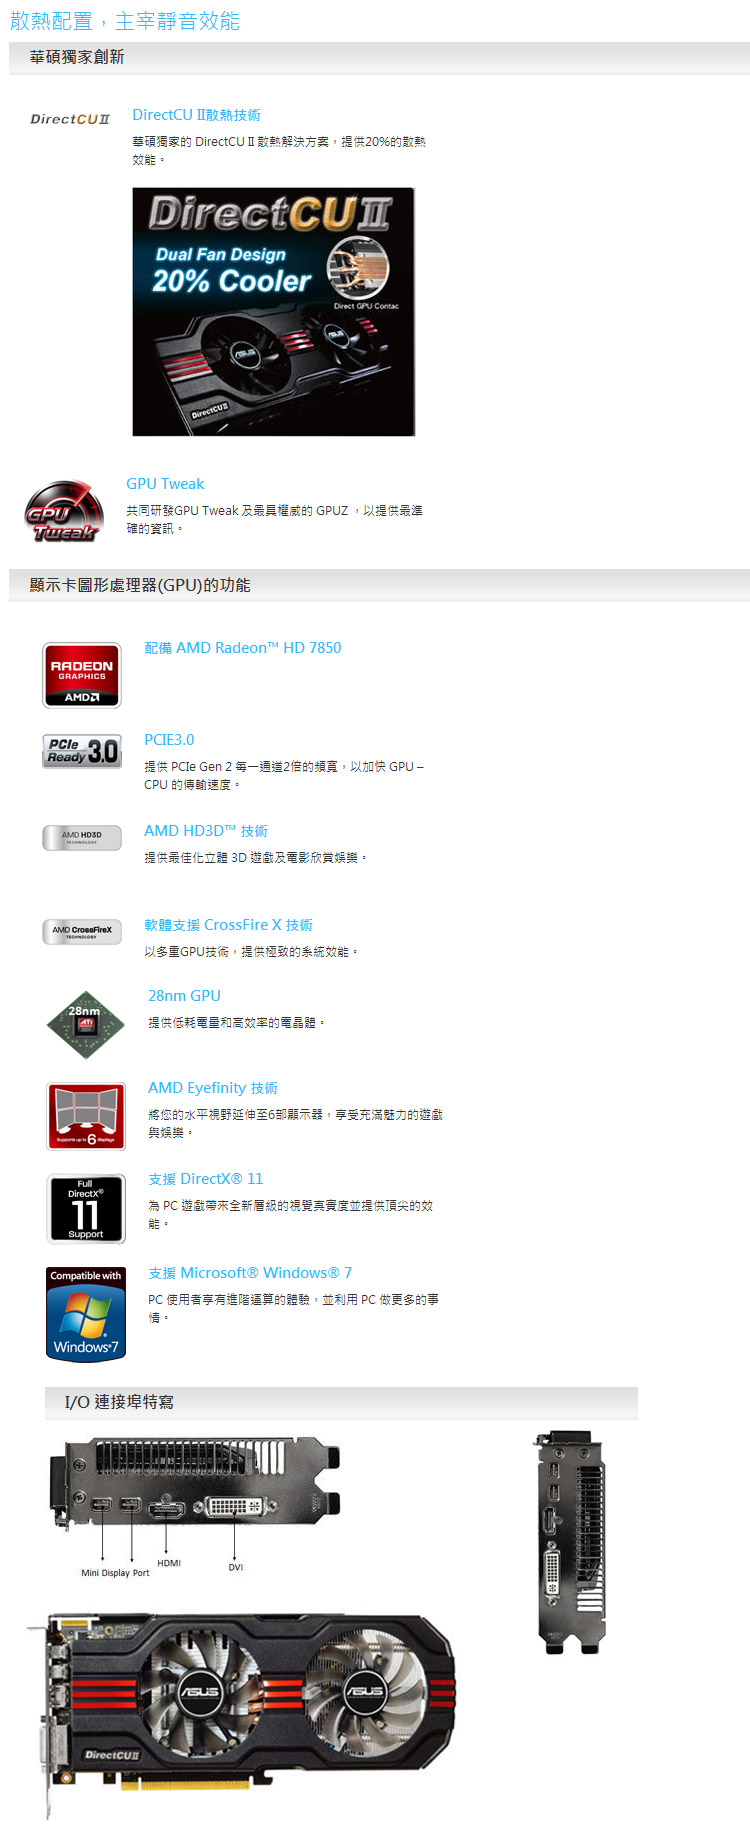
Task: Click the PCIe Ready 3.0 badge
Action: click(x=82, y=751)
